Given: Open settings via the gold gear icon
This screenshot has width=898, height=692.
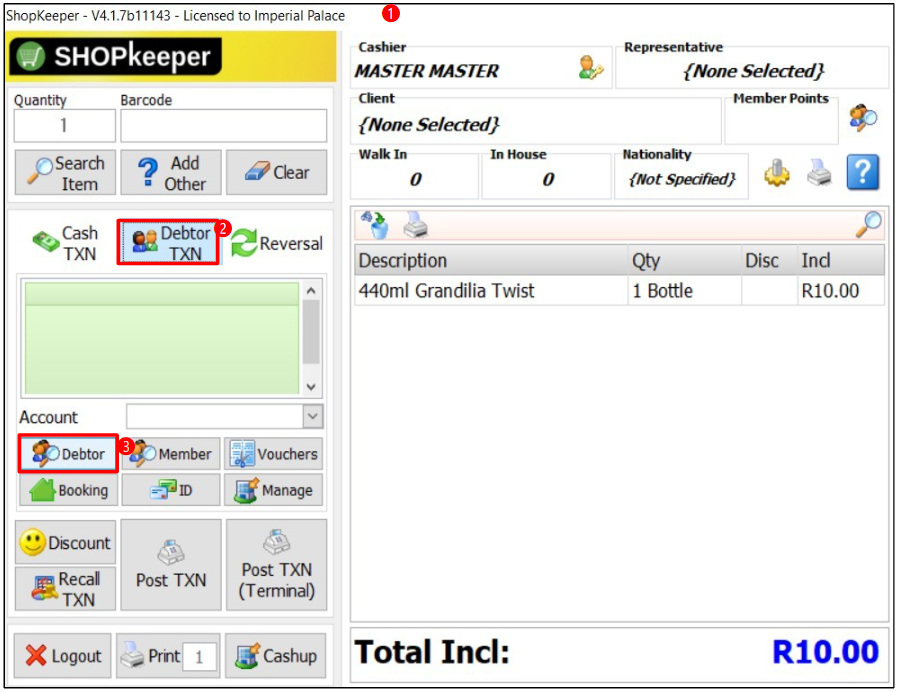Looking at the screenshot, I should click(777, 172).
